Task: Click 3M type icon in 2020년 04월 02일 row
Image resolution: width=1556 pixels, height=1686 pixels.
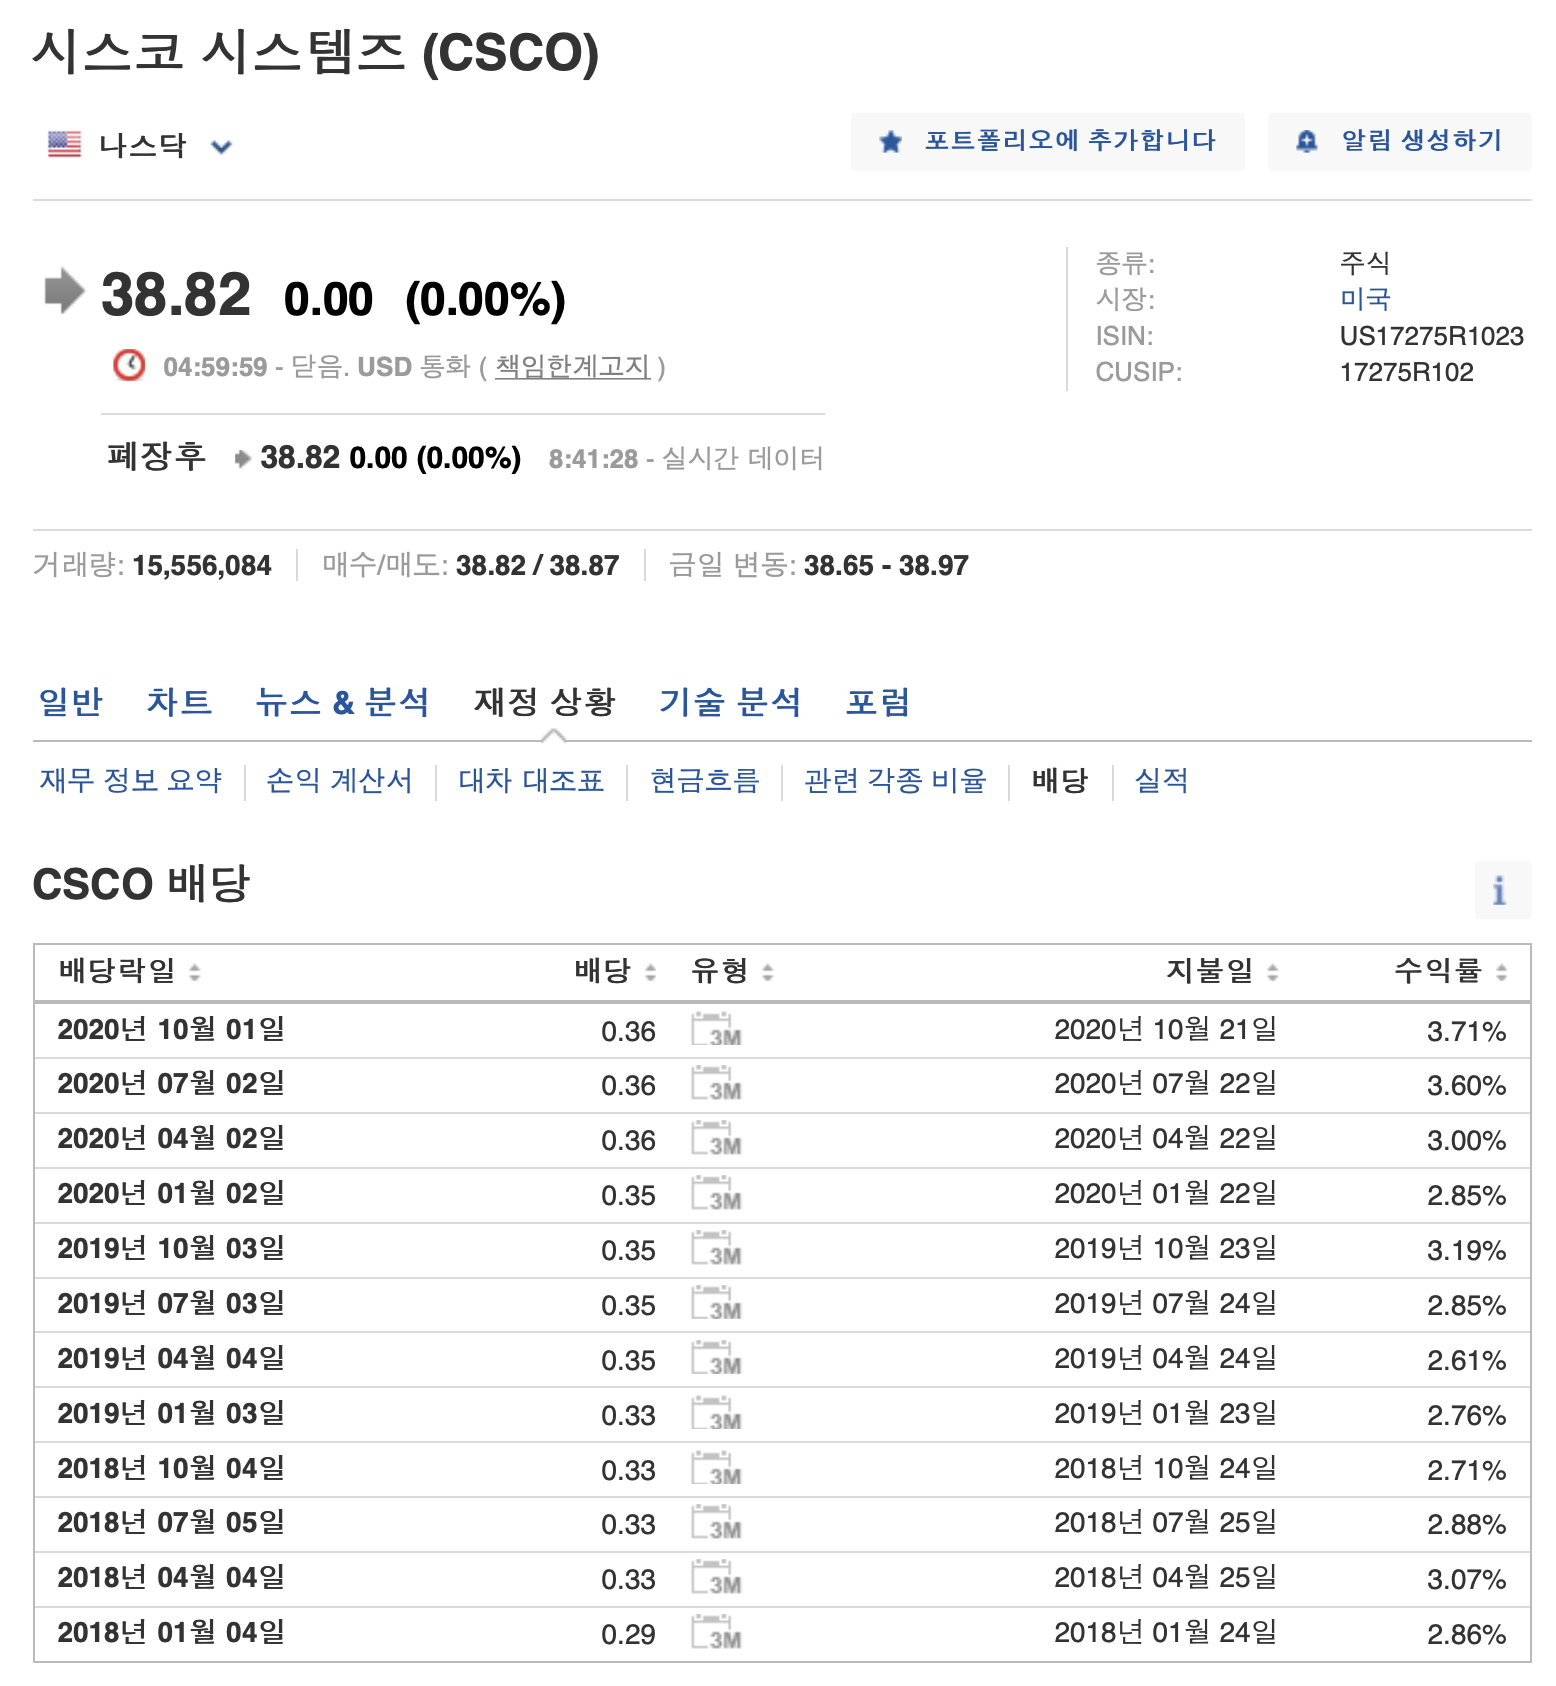Action: [x=716, y=1140]
